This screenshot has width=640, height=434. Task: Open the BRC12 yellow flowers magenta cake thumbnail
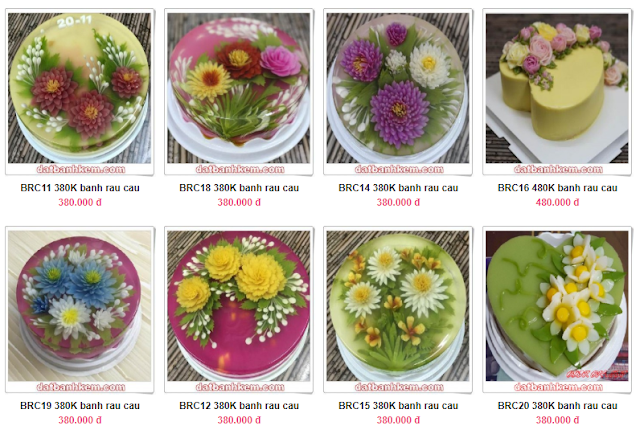pos(239,310)
